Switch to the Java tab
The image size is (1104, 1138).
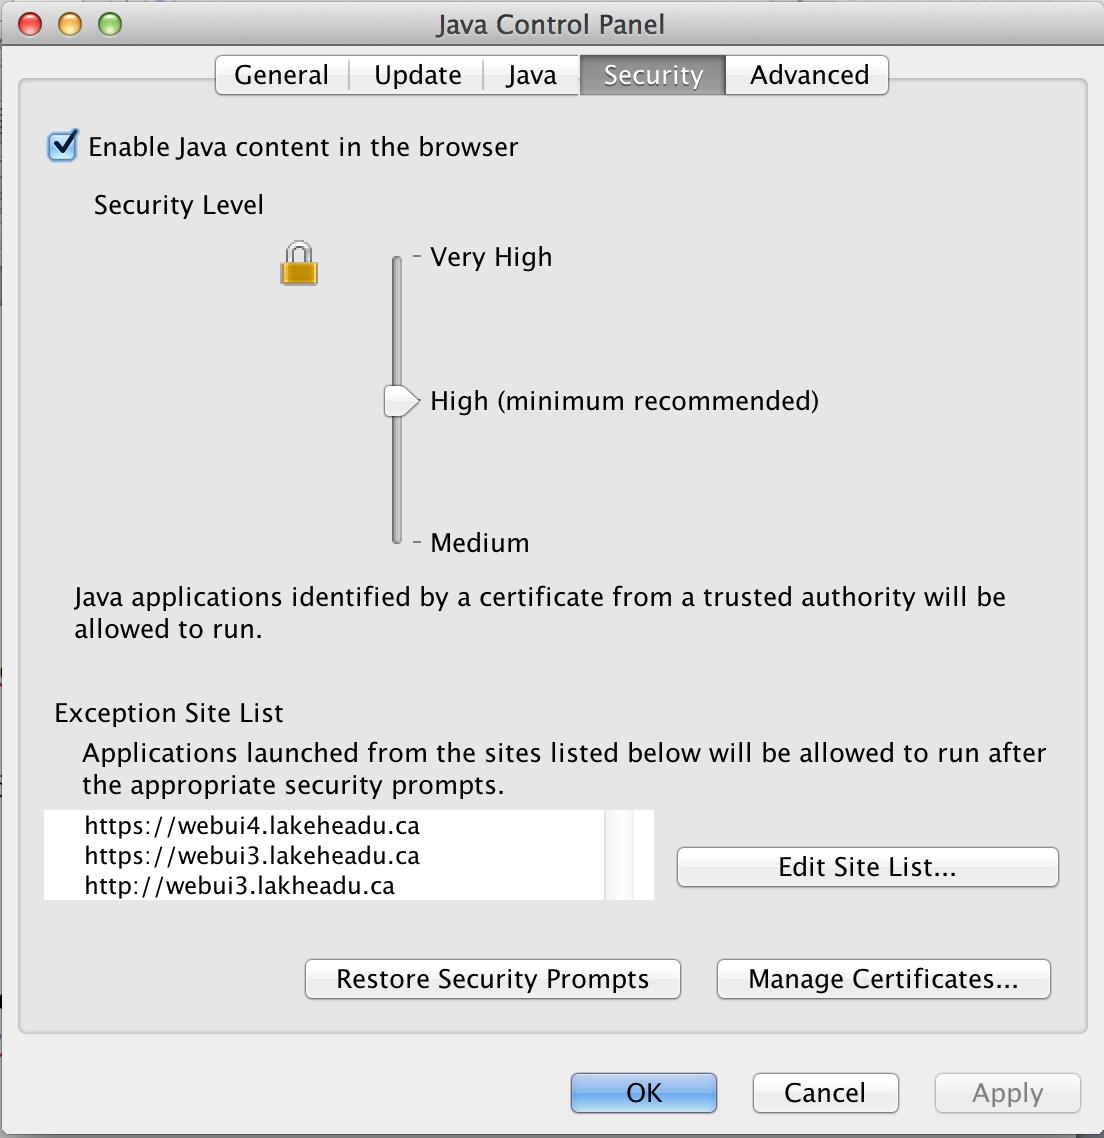click(x=530, y=75)
